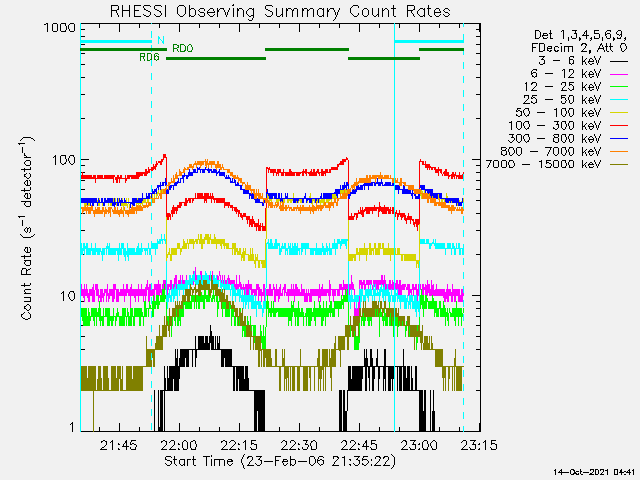This screenshot has width=640, height=480.
Task: Click the '14-Oct-2021 04:41' timestamp
Action: tap(594, 472)
